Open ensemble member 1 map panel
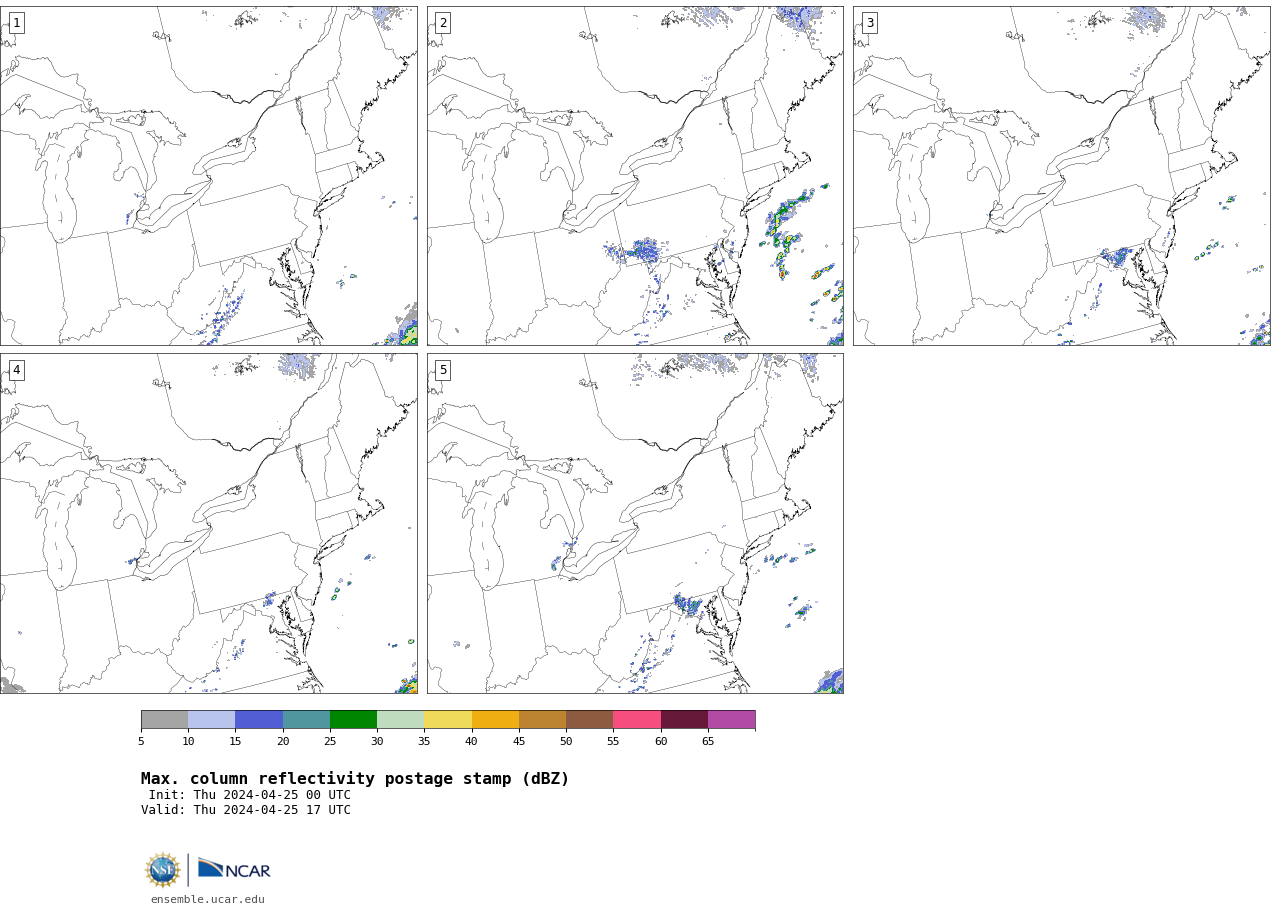1280x910 pixels. (x=209, y=176)
